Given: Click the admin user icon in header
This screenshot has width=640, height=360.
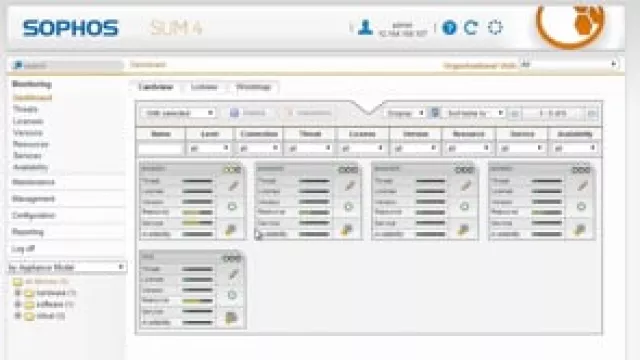Looking at the screenshot, I should [365, 28].
